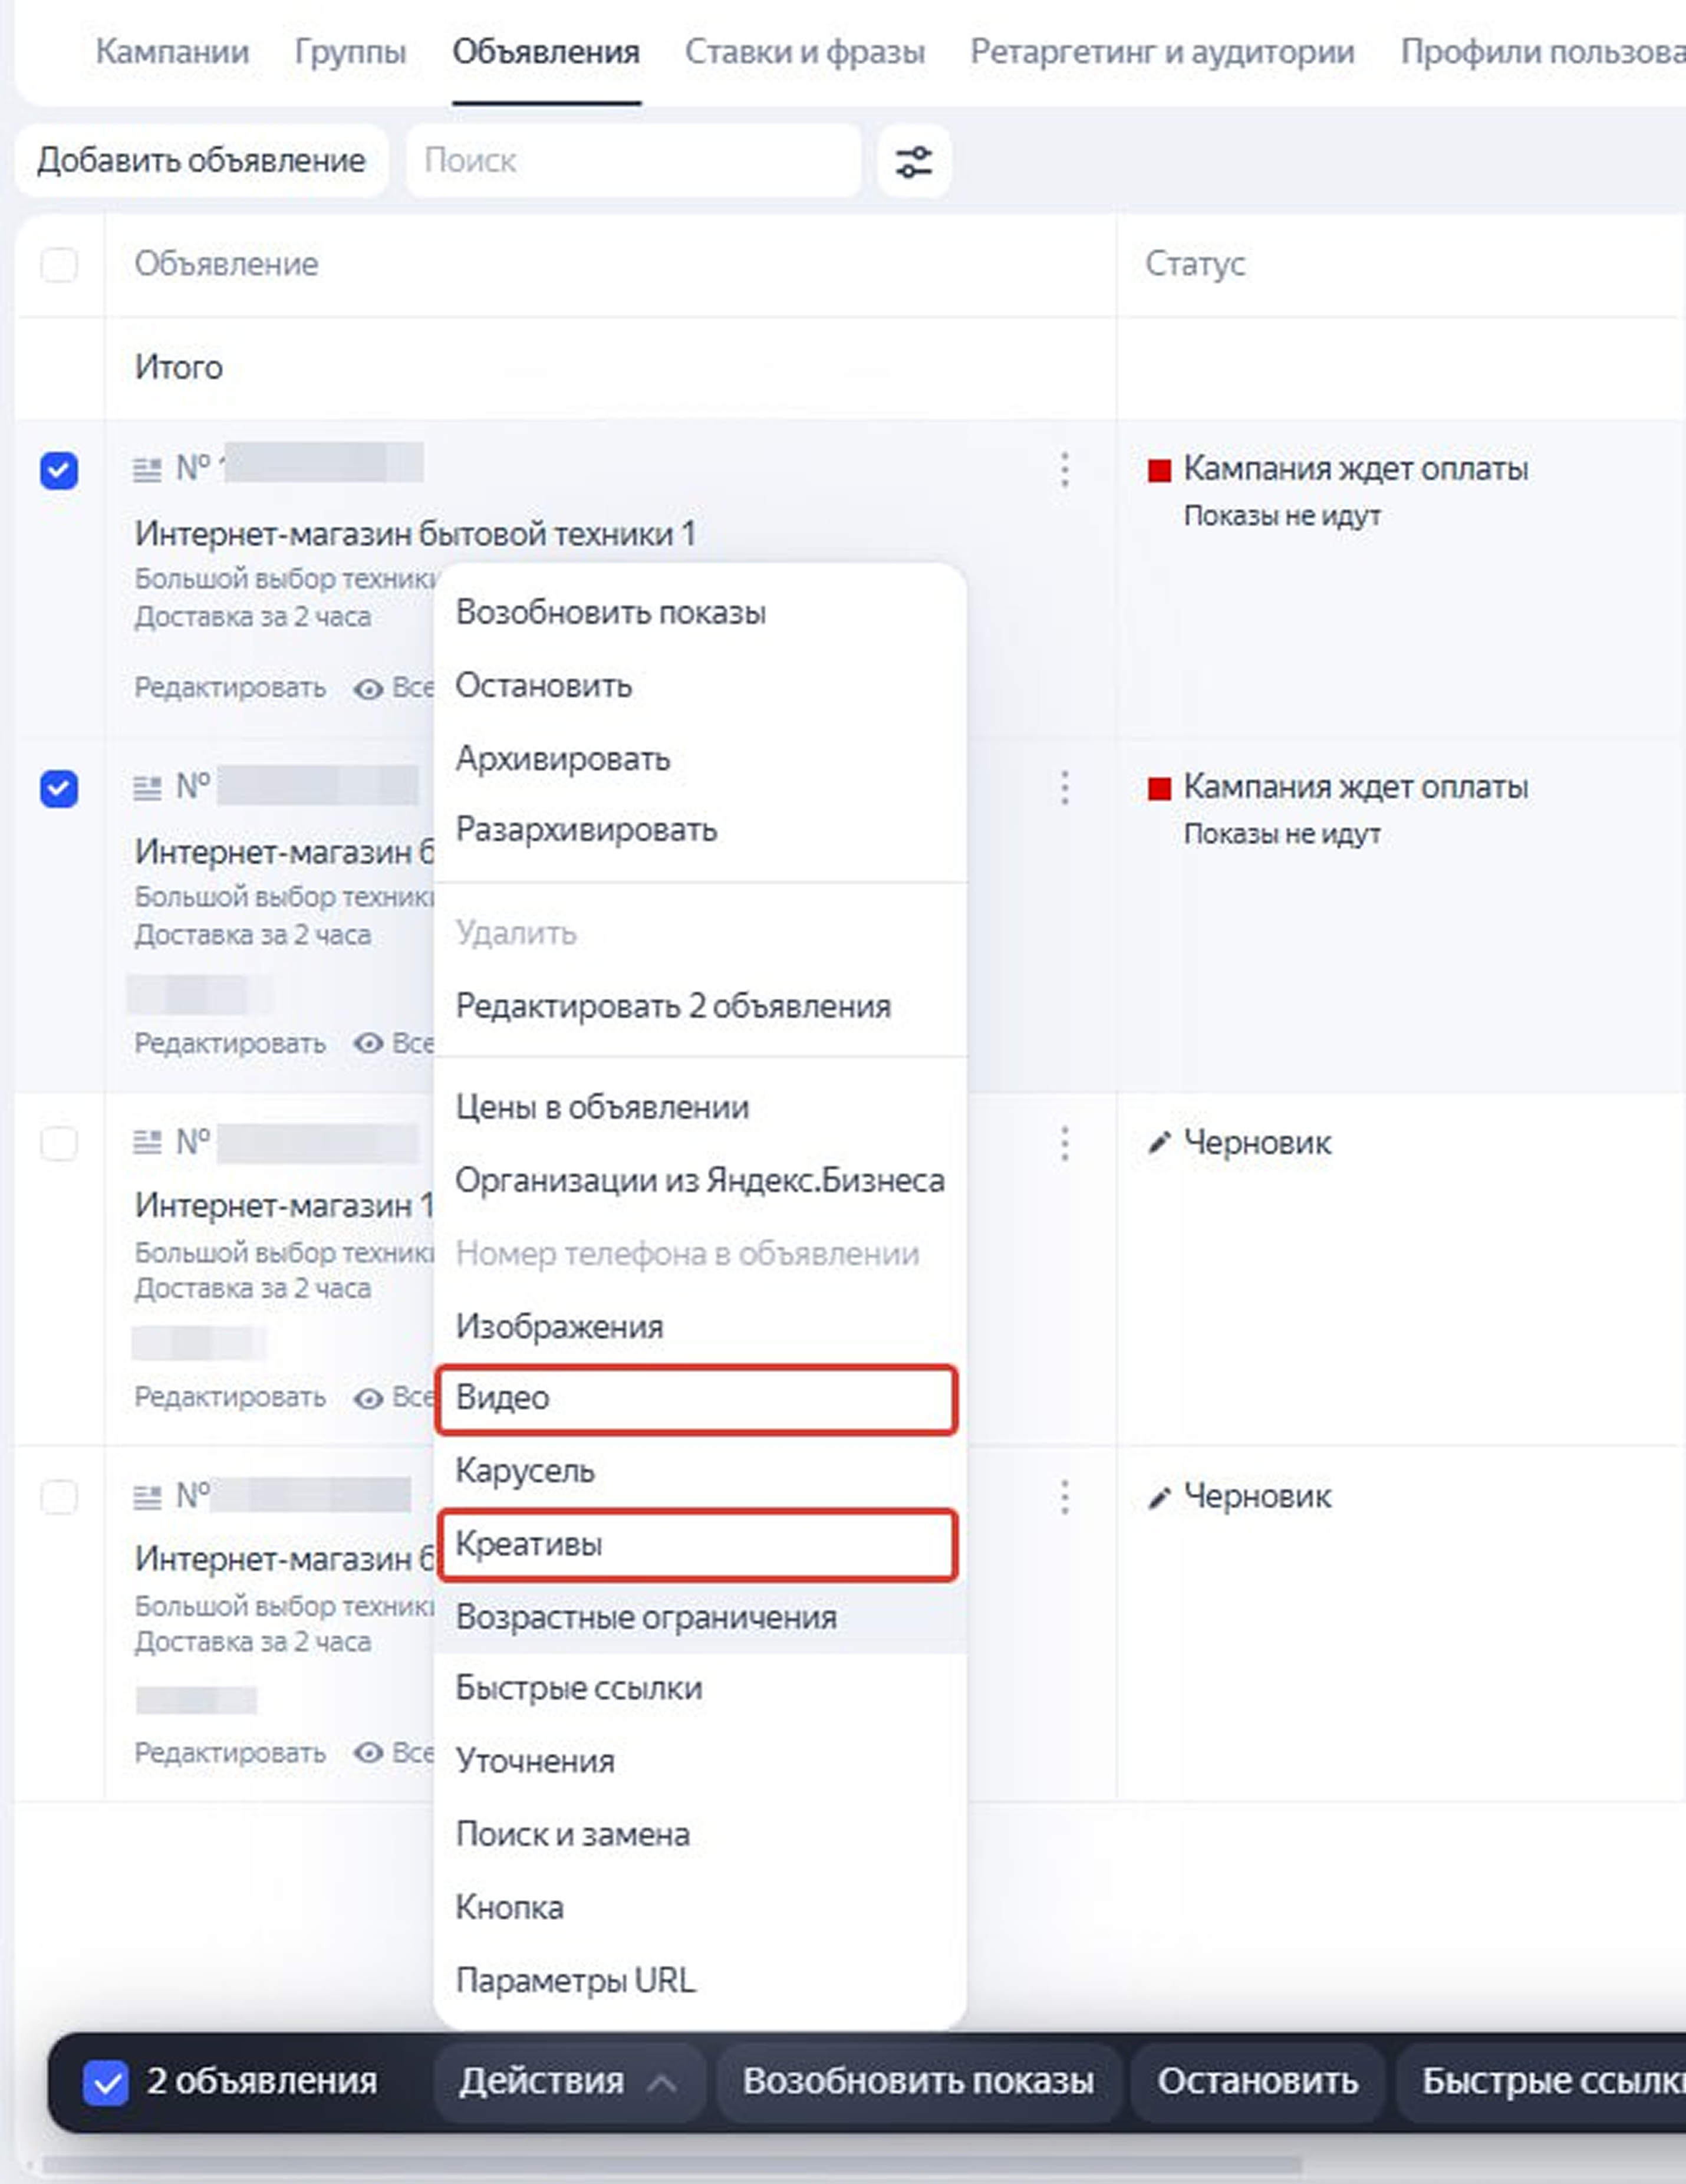Choose Видео from the actions menu

pyautogui.click(x=697, y=1398)
